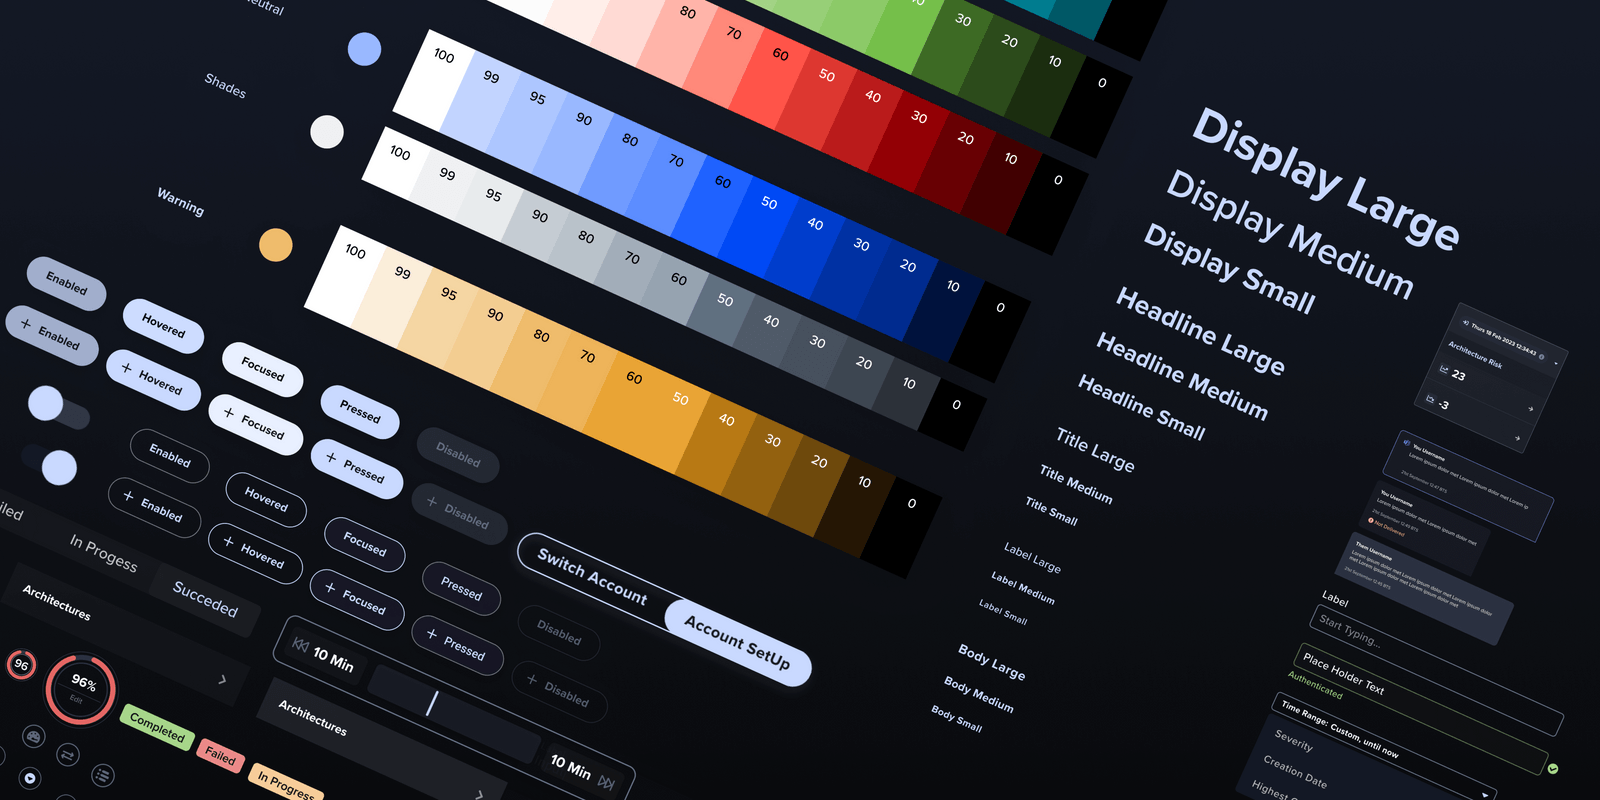Click the green Completed status chip
This screenshot has width=1600, height=800.
point(157,726)
